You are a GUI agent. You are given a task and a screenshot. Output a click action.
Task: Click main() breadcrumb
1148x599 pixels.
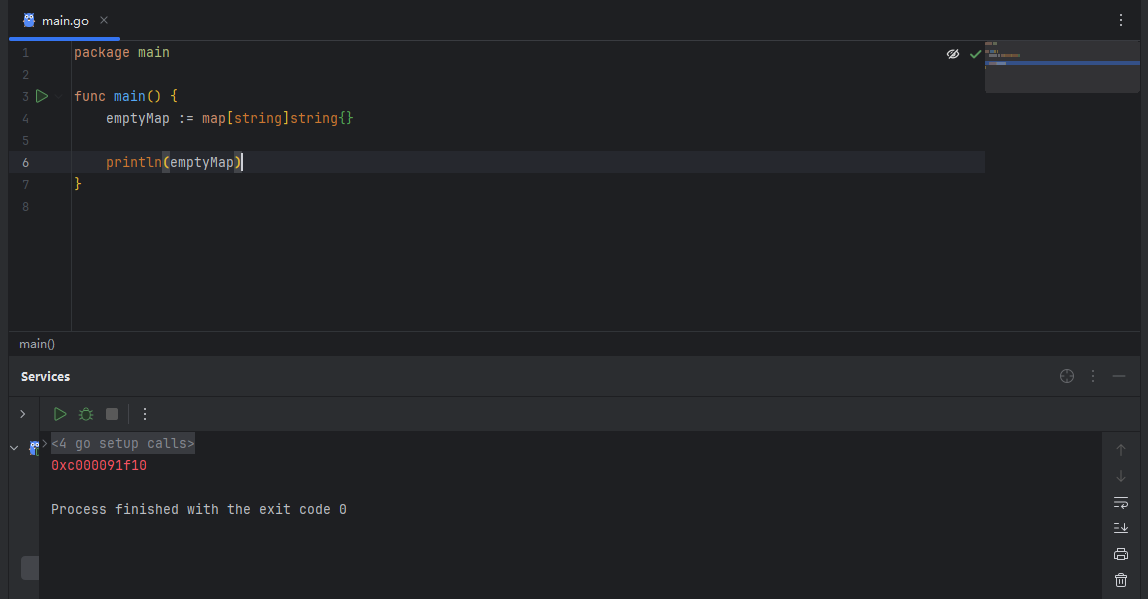click(x=37, y=344)
